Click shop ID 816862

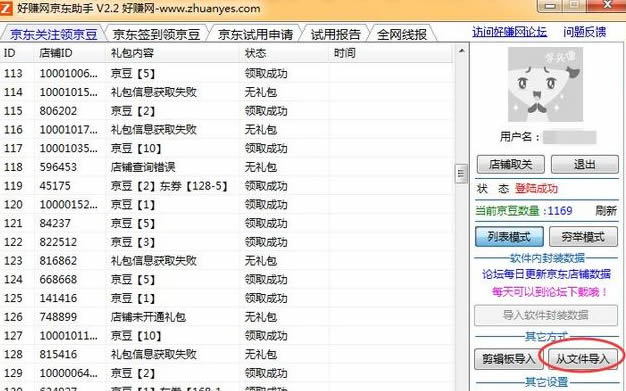coord(58,261)
